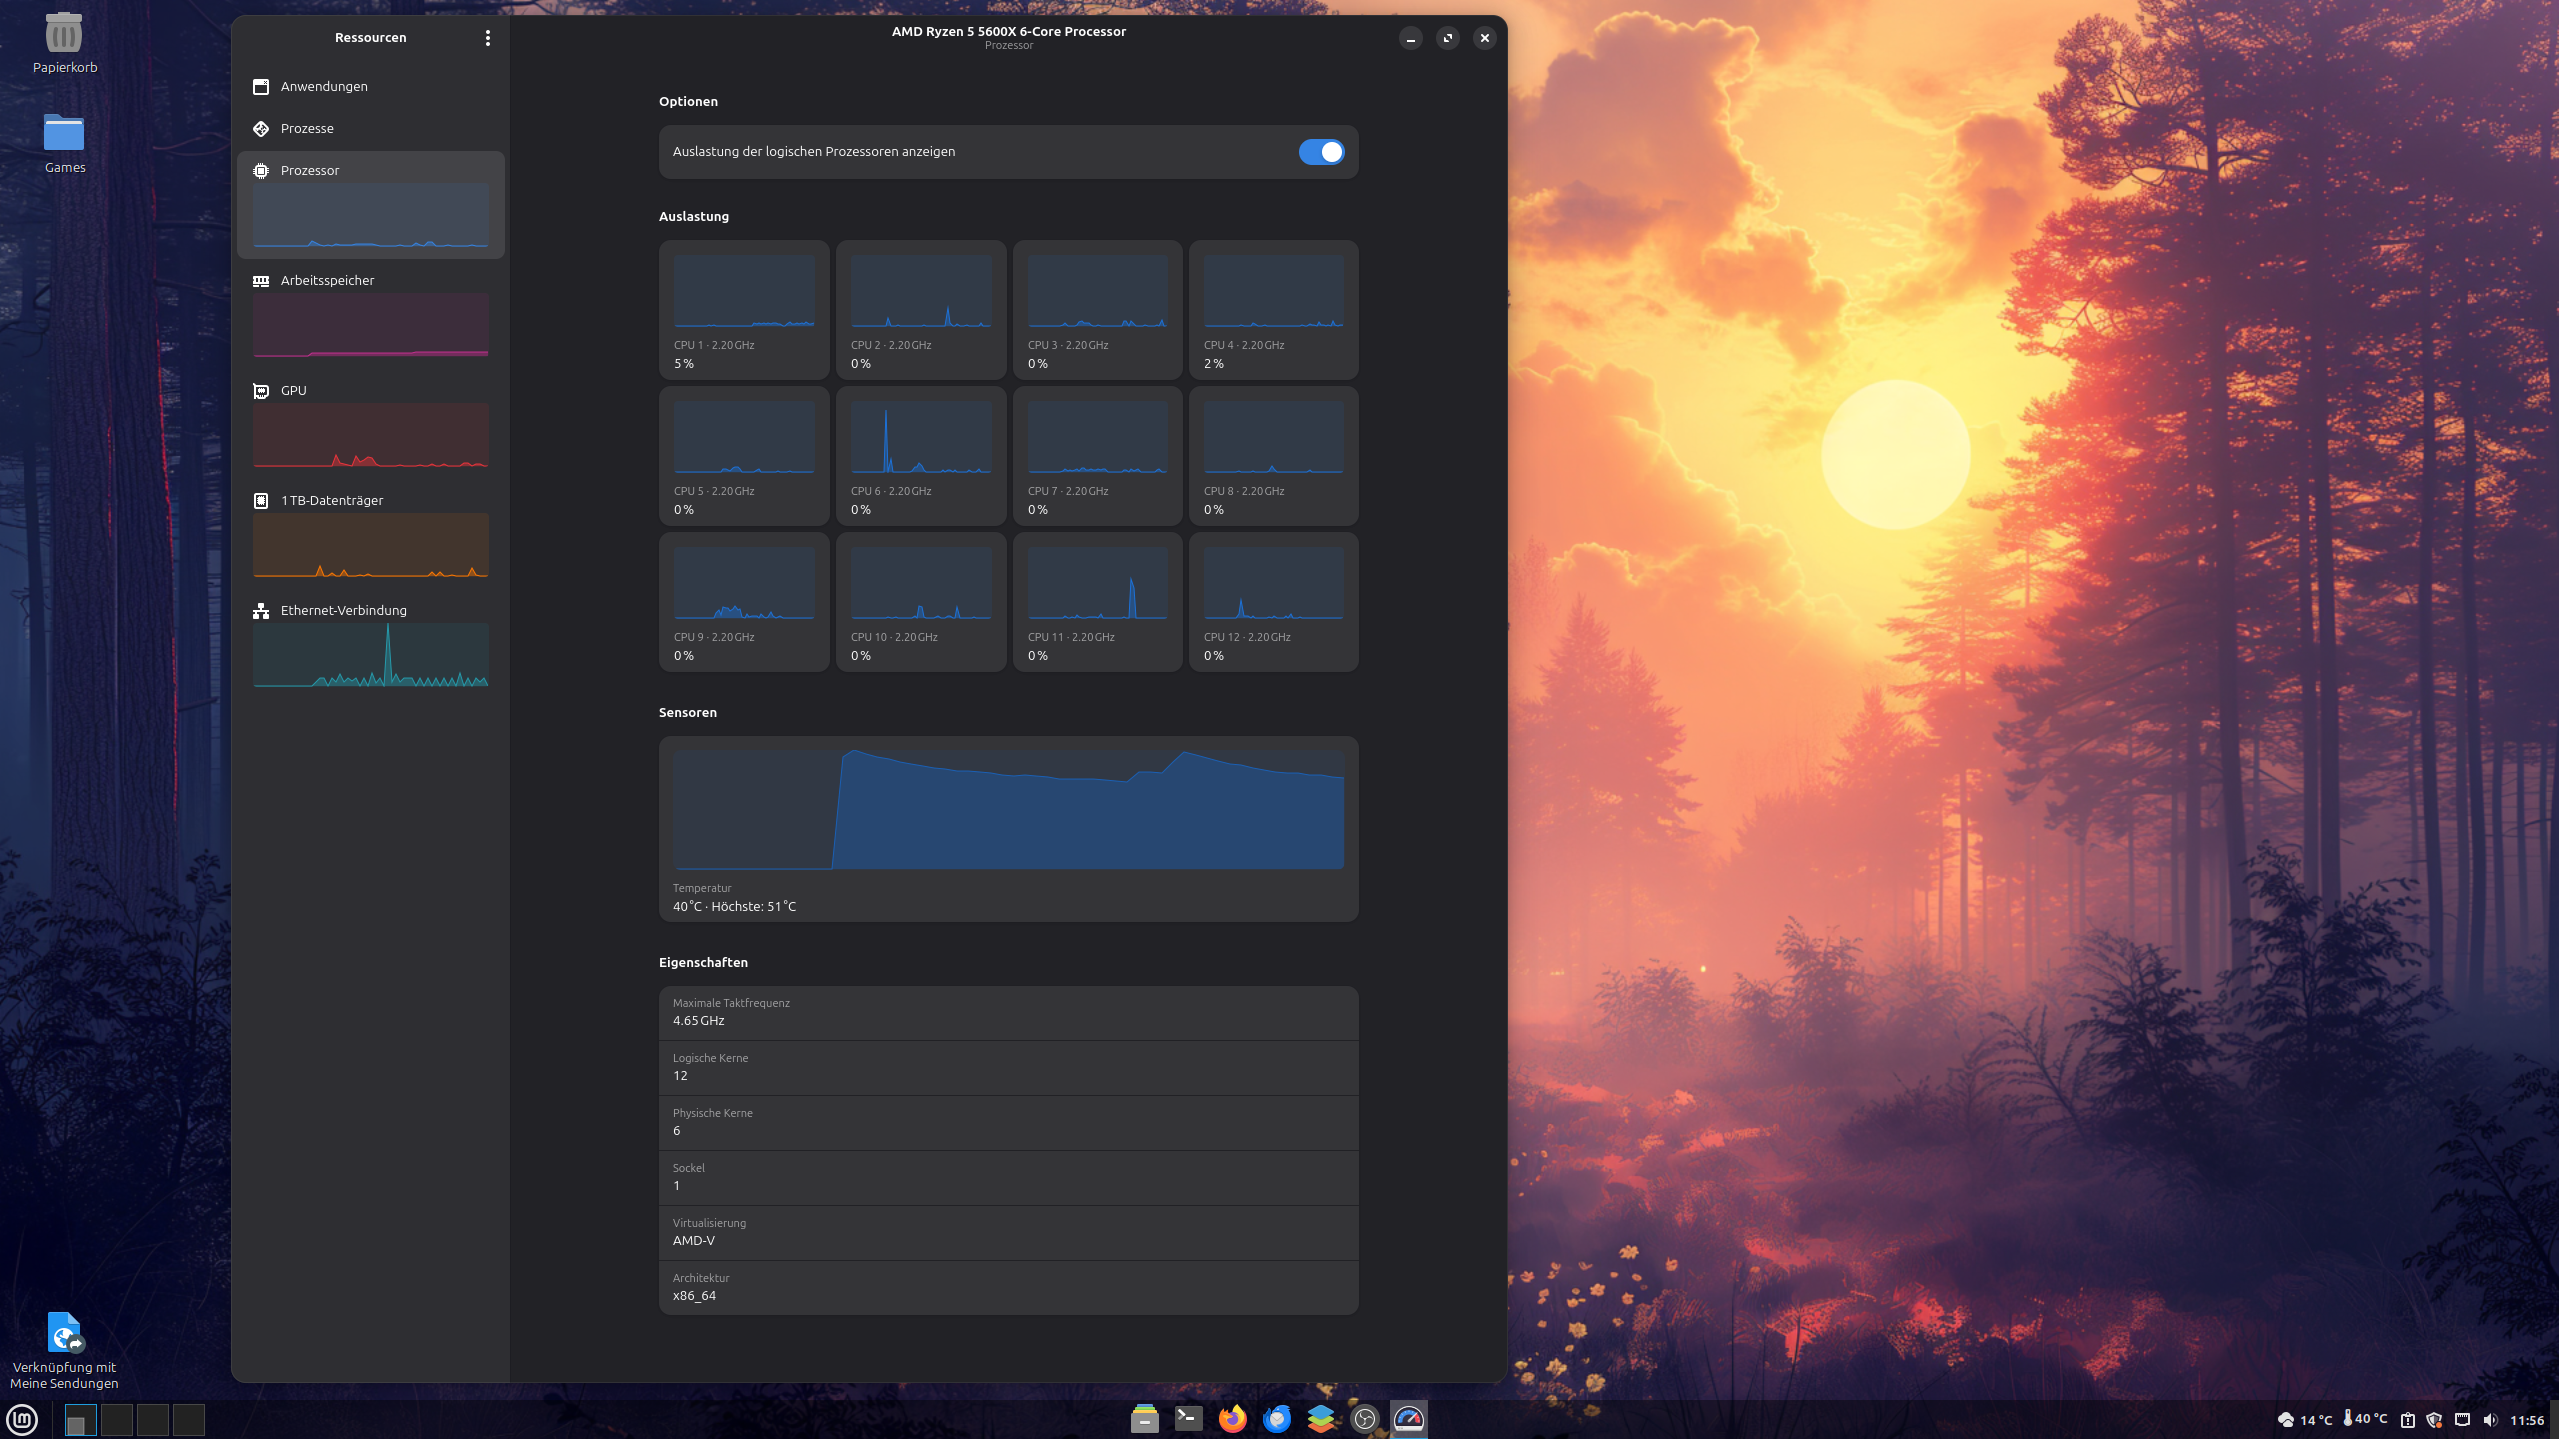Screen dimensions: 2559x1439
Task: Launch terminal from the taskbar
Action: (1188, 1418)
